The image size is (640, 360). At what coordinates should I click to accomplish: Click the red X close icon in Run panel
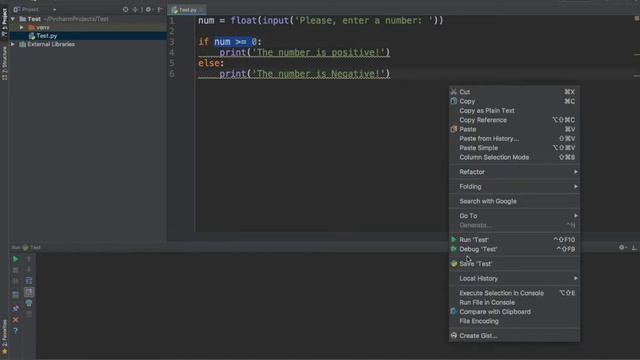[x=16, y=320]
